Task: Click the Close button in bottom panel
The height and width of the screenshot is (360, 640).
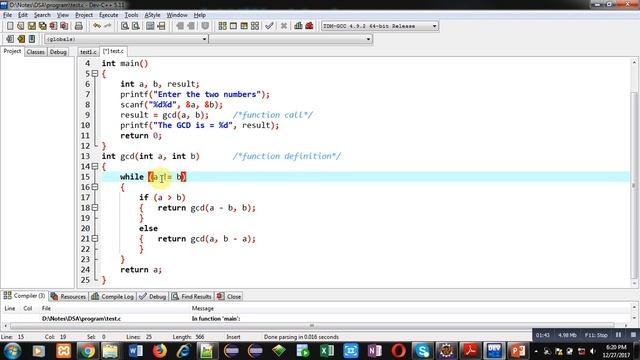Action: click(229, 296)
